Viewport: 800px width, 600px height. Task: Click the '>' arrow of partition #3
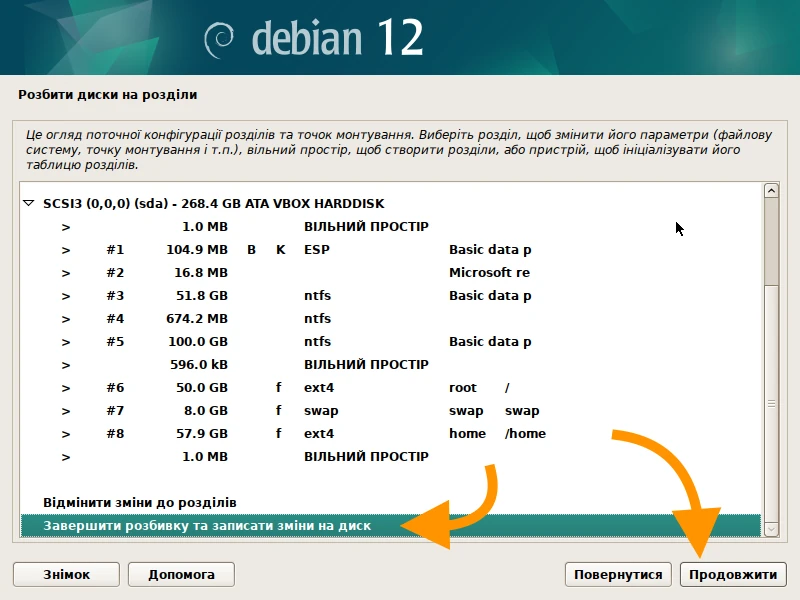tap(66, 296)
